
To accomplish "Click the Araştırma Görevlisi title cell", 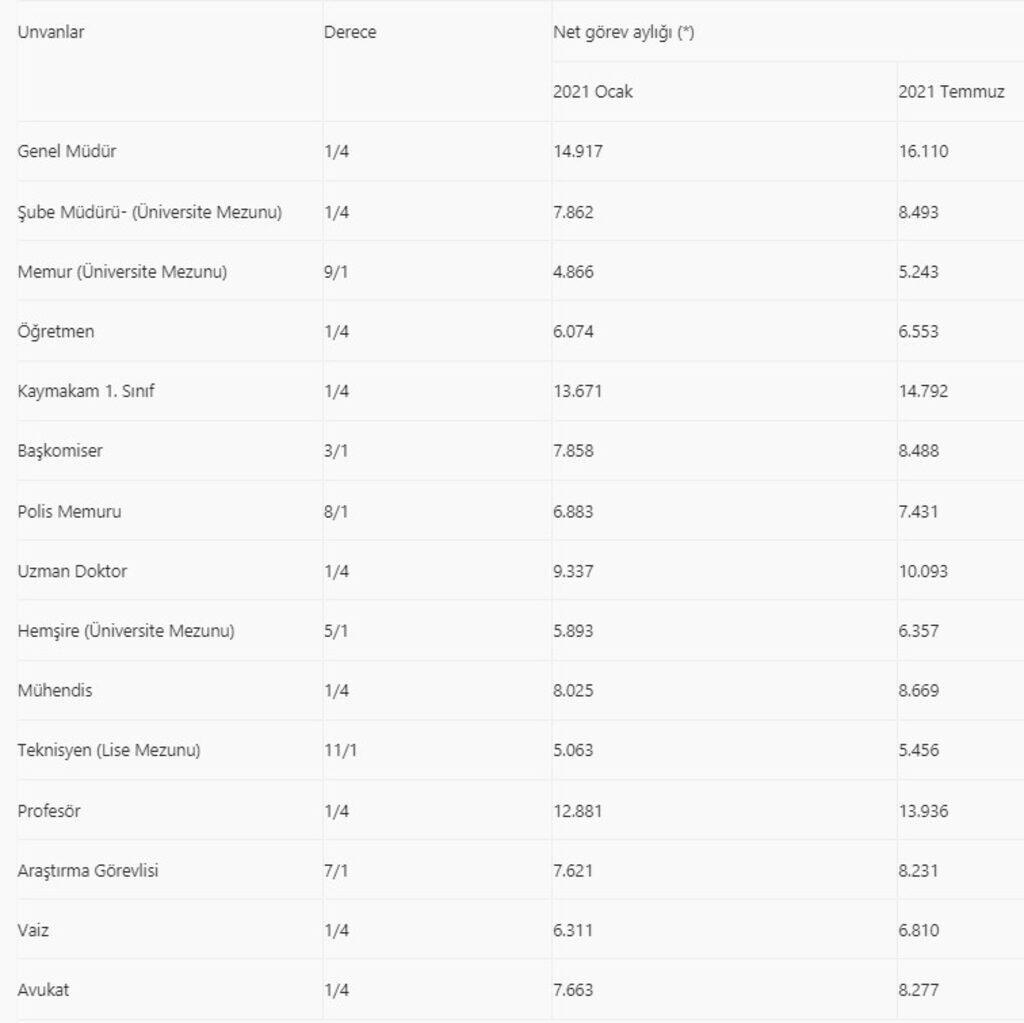I will pyautogui.click(x=88, y=870).
